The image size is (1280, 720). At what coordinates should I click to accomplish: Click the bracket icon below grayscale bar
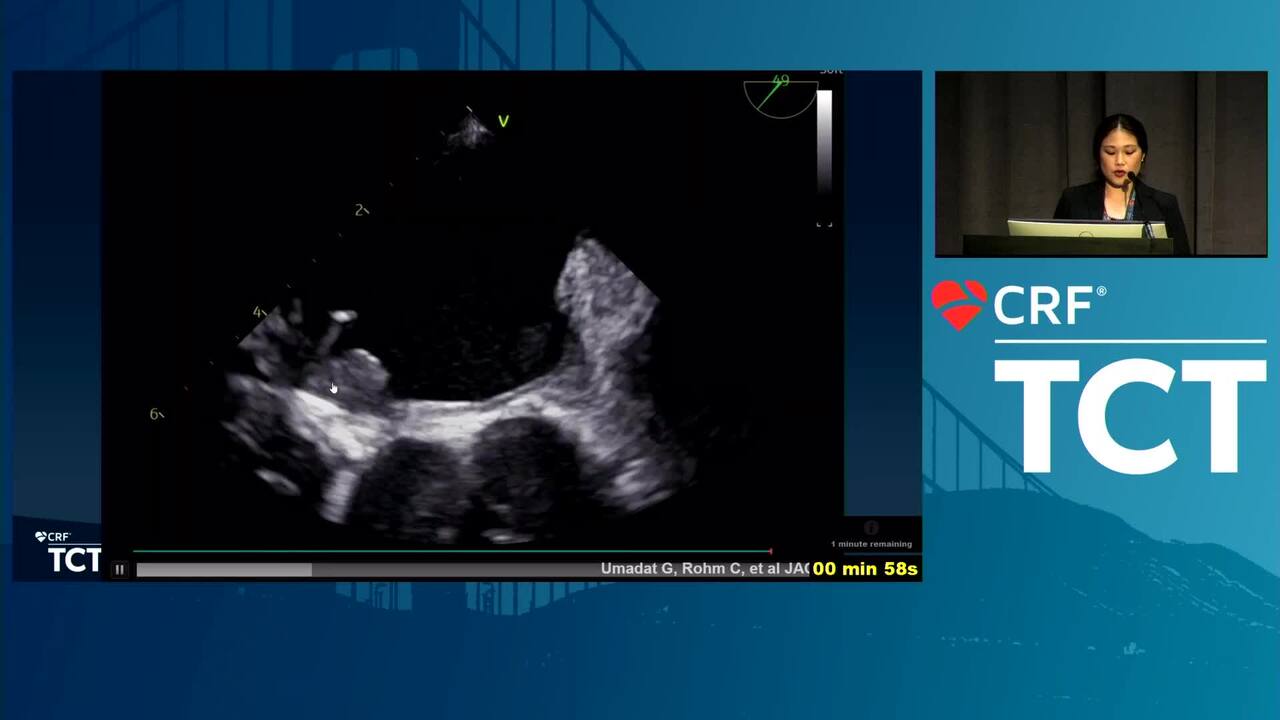click(x=824, y=223)
